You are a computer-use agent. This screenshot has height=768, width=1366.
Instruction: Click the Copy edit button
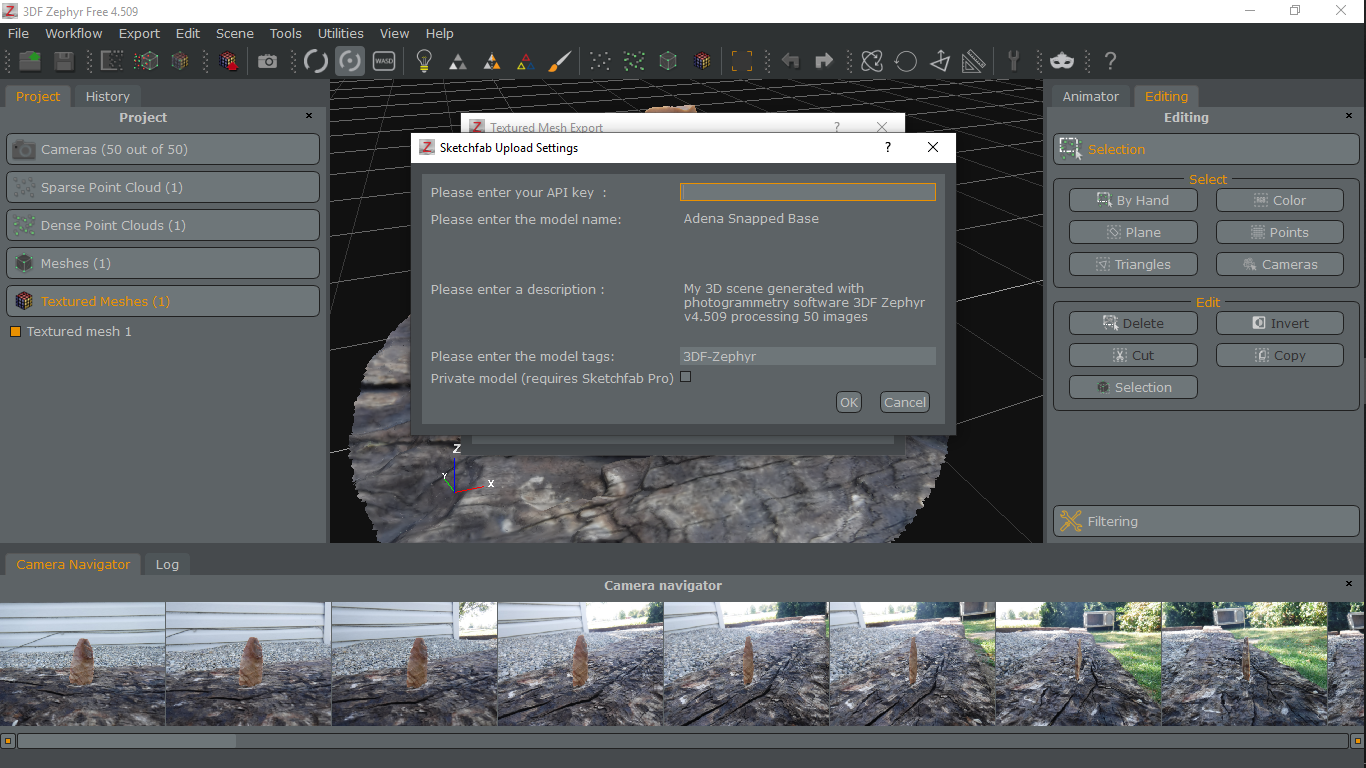1280,355
